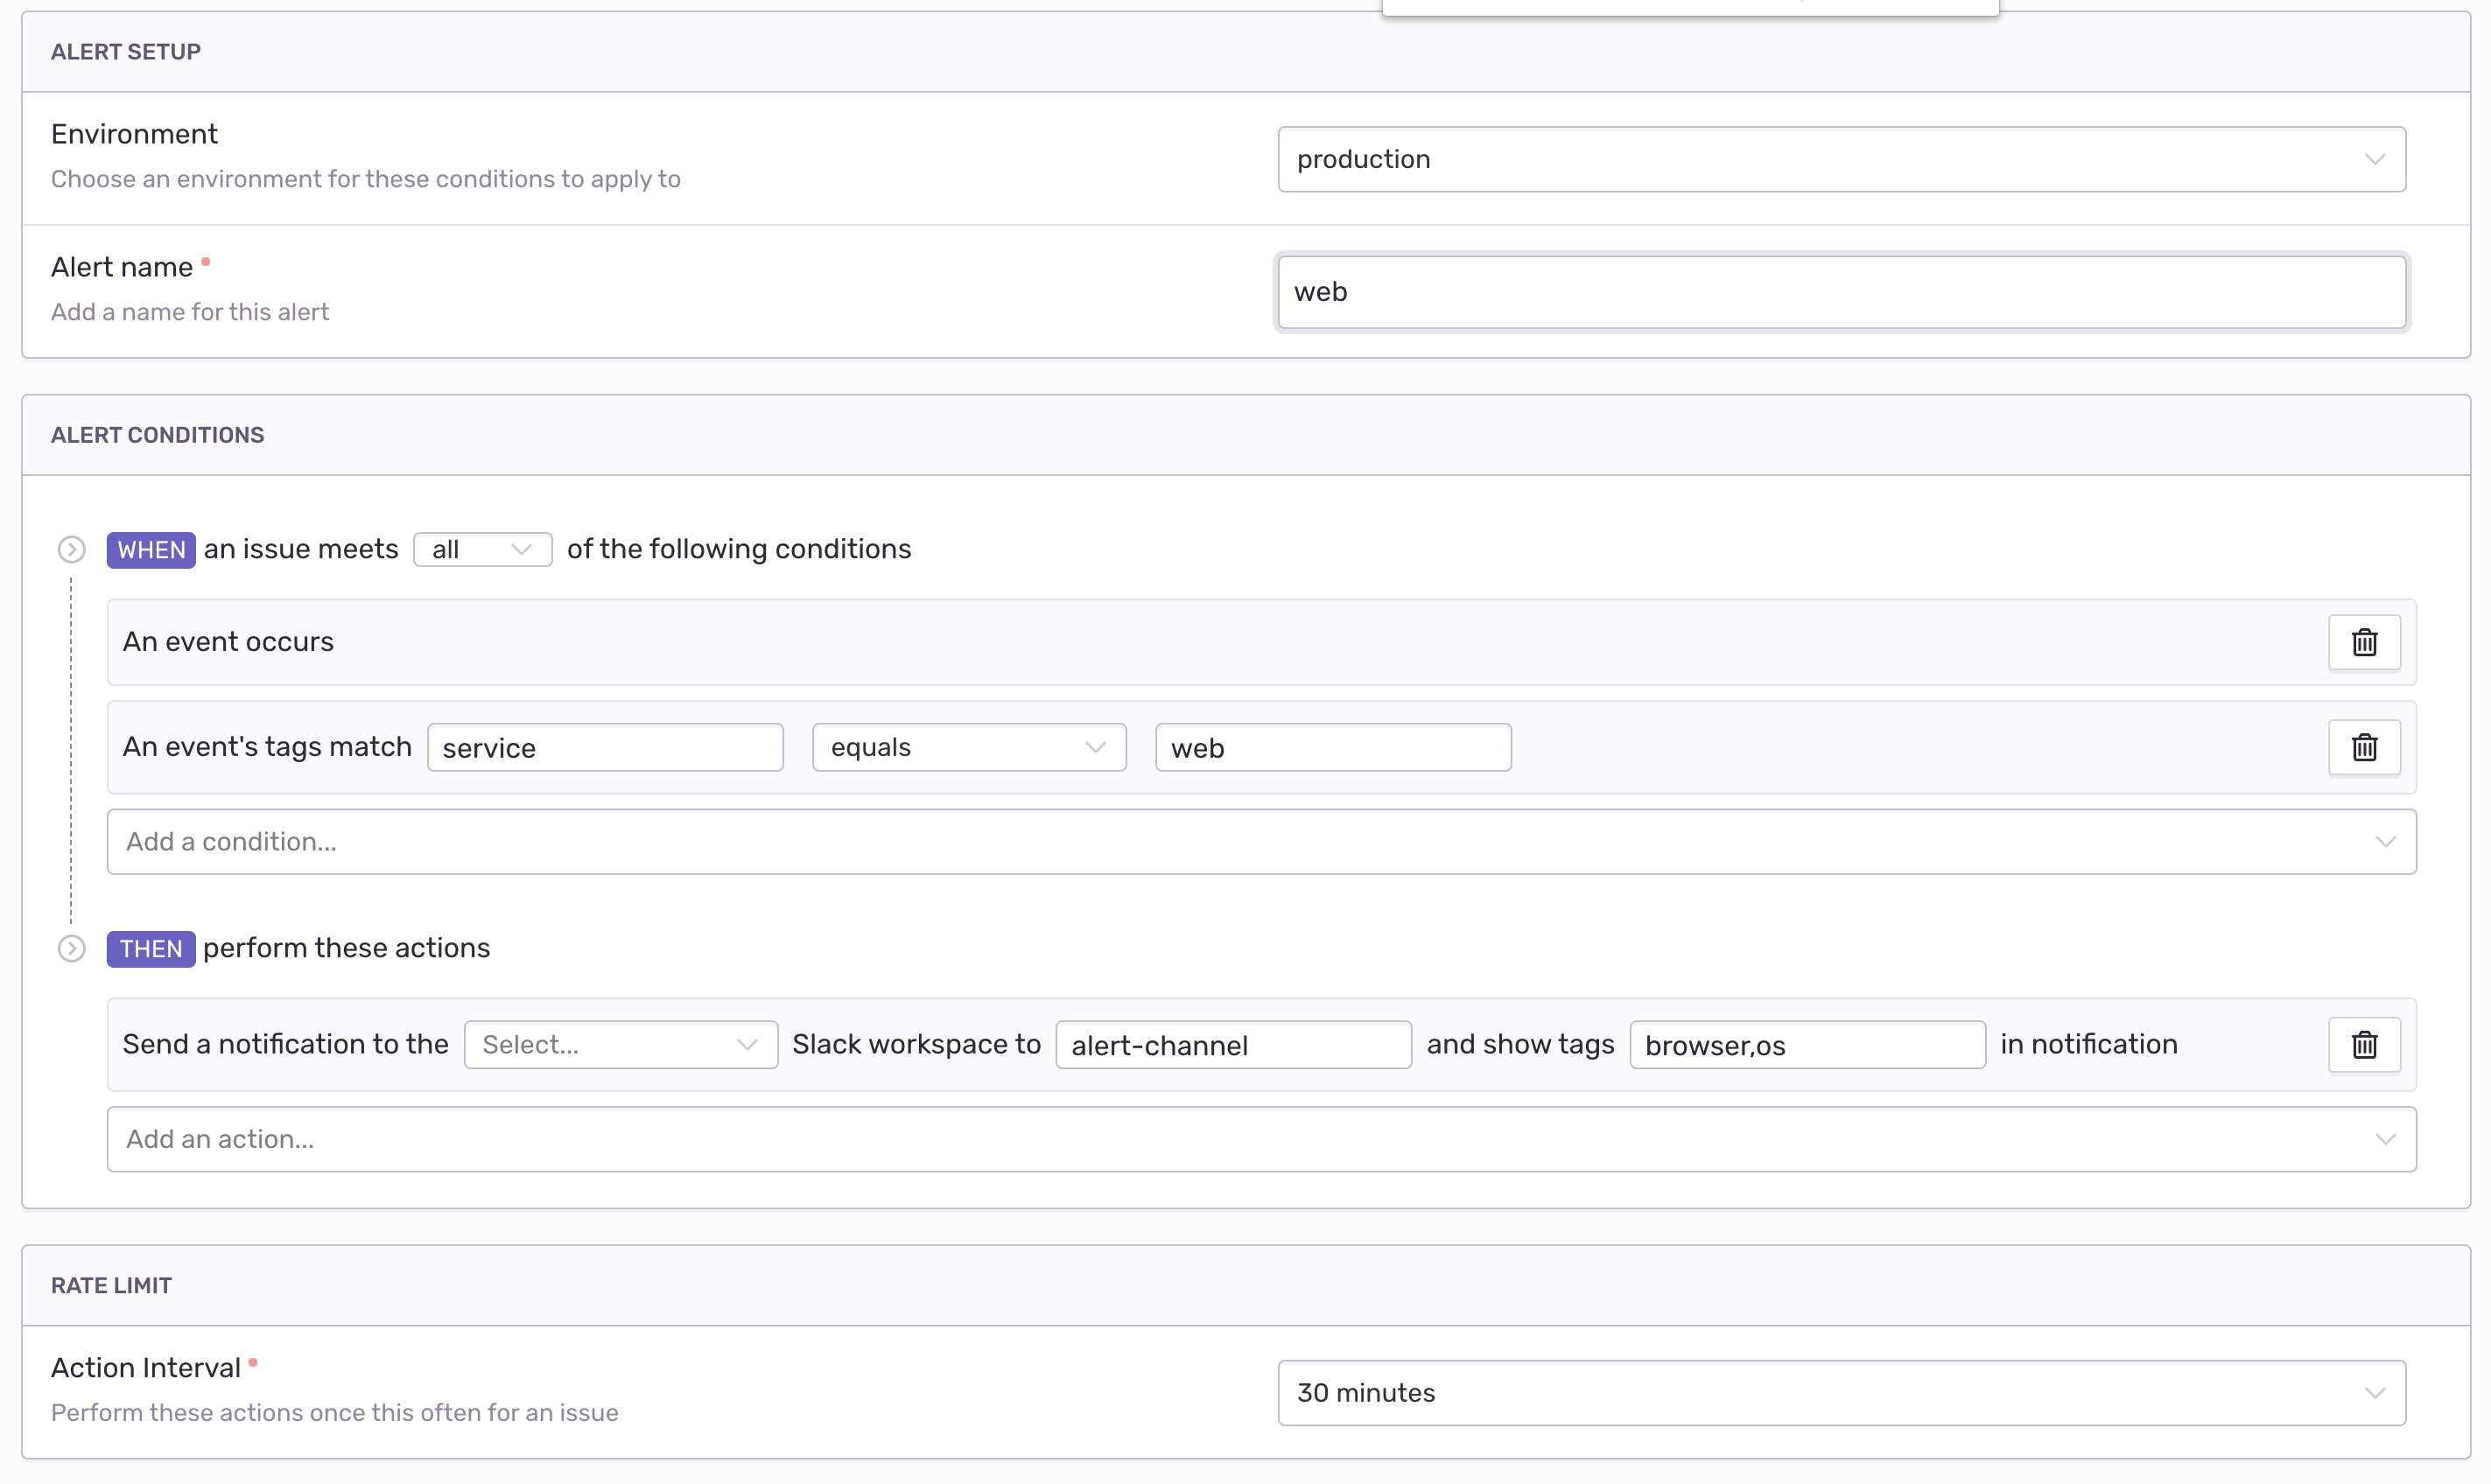Open the Add a condition selector

pos(1200,841)
